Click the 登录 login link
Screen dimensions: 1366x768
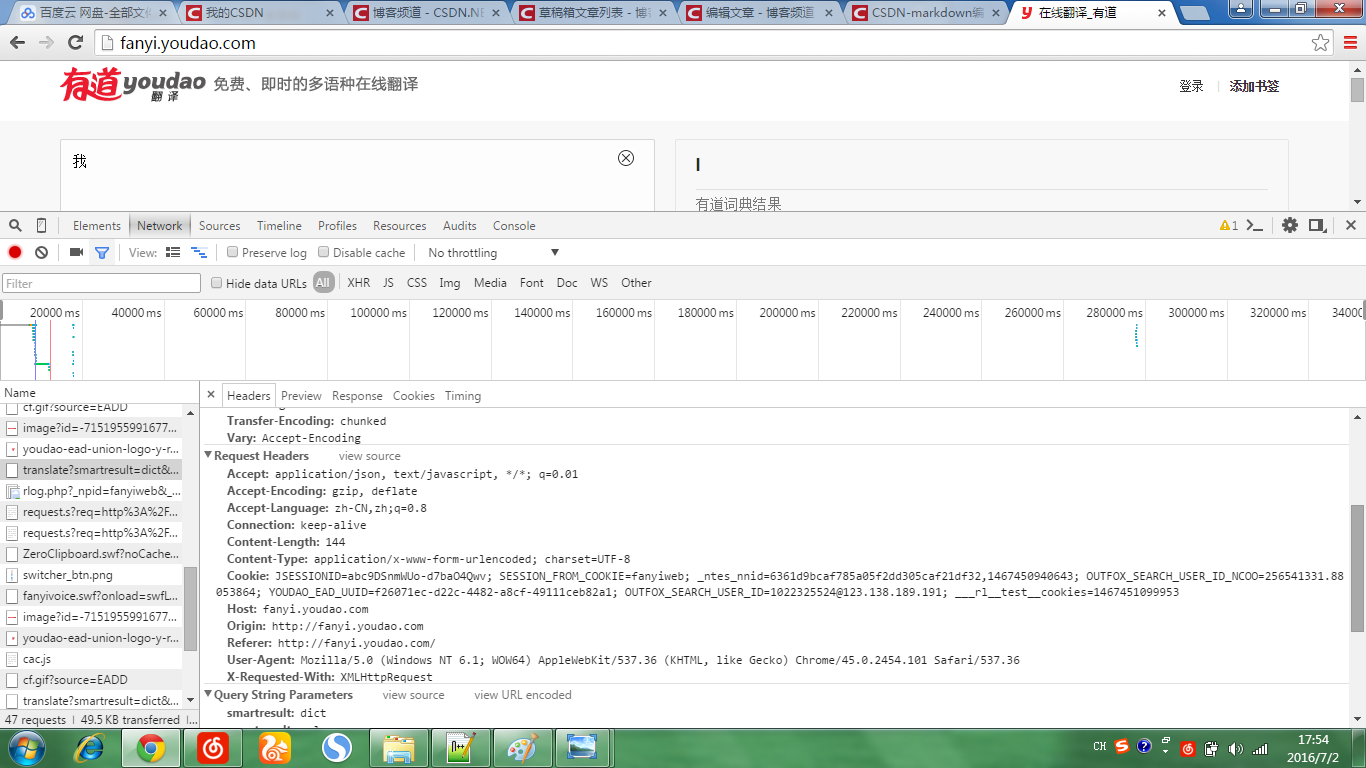(1191, 86)
